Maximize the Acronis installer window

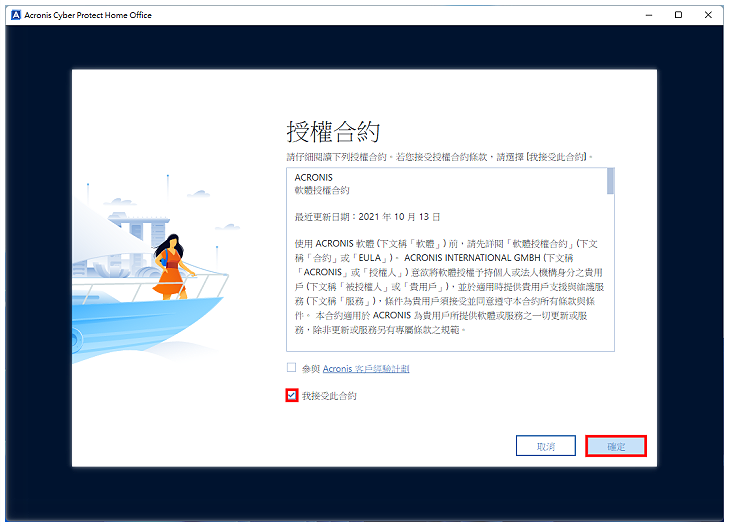(x=678, y=15)
